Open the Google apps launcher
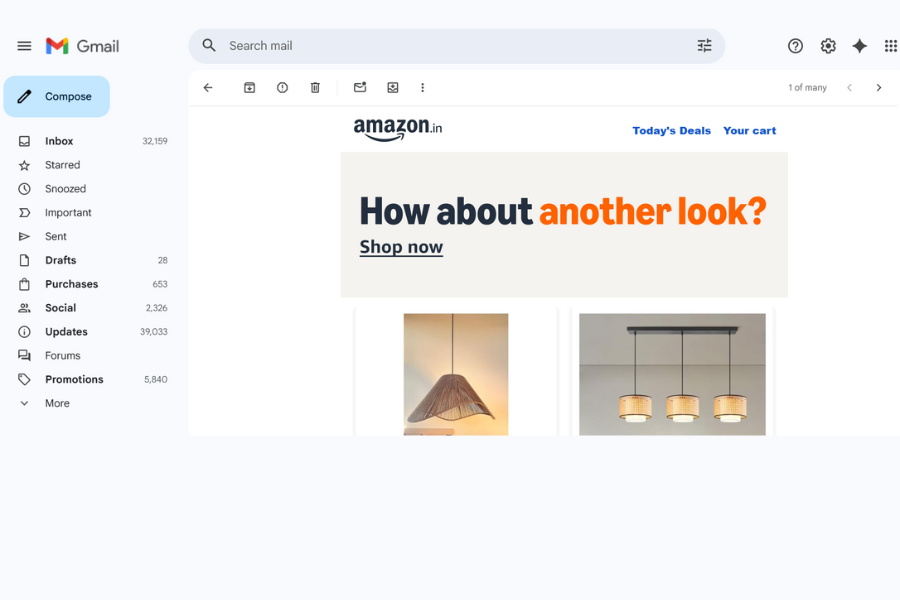Image resolution: width=900 pixels, height=600 pixels. point(891,46)
